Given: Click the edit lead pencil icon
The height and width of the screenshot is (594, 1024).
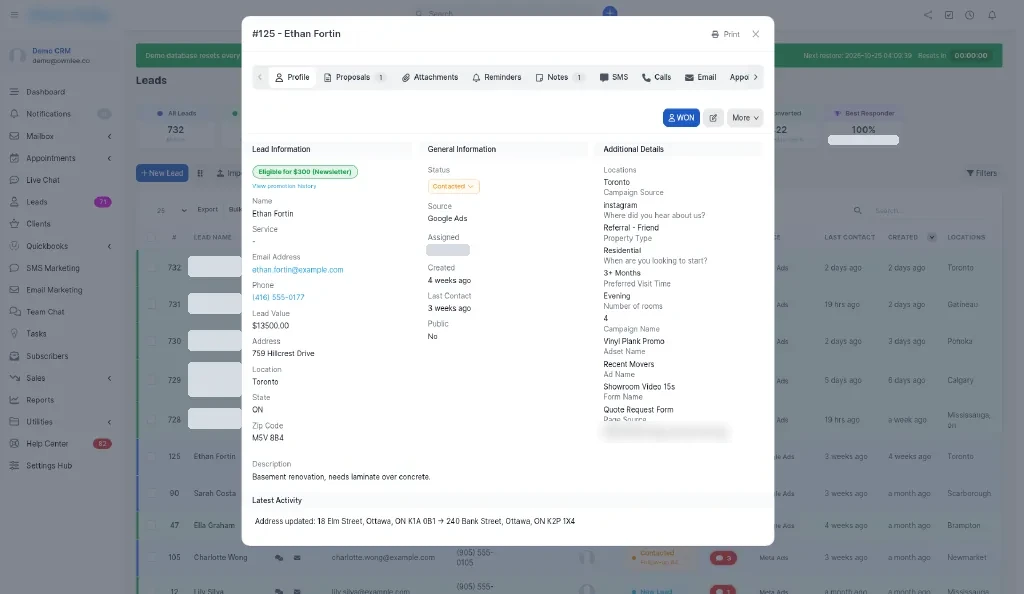Looking at the screenshot, I should point(713,118).
